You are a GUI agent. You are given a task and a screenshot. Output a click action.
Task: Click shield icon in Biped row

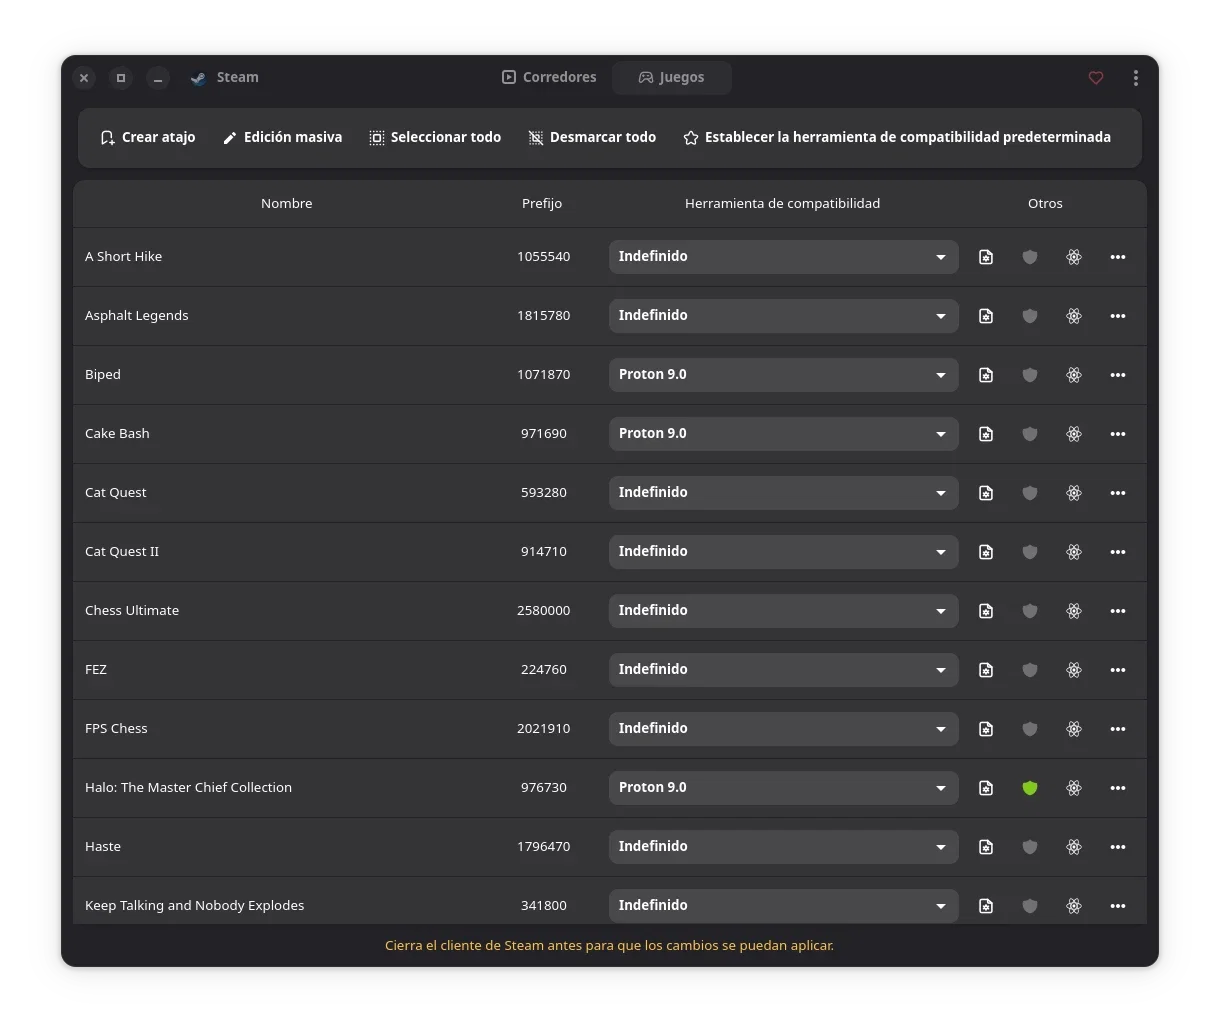coord(1030,375)
